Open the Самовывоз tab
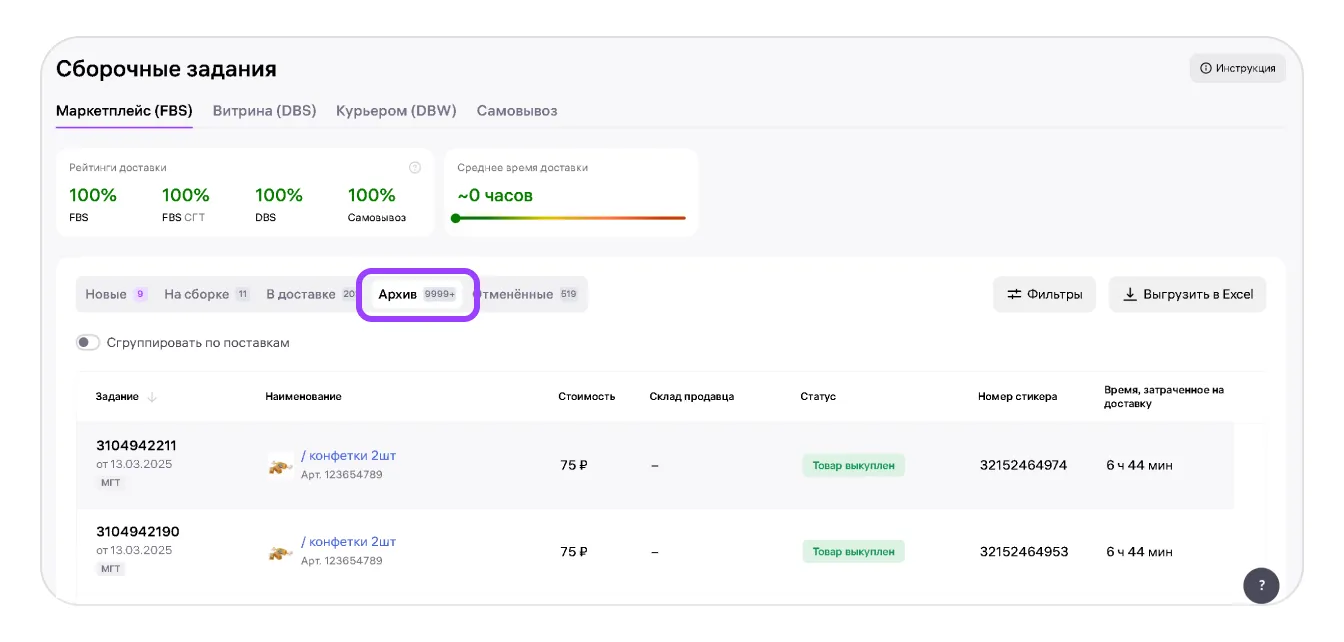Screen dimensions: 1344x642 coord(517,111)
